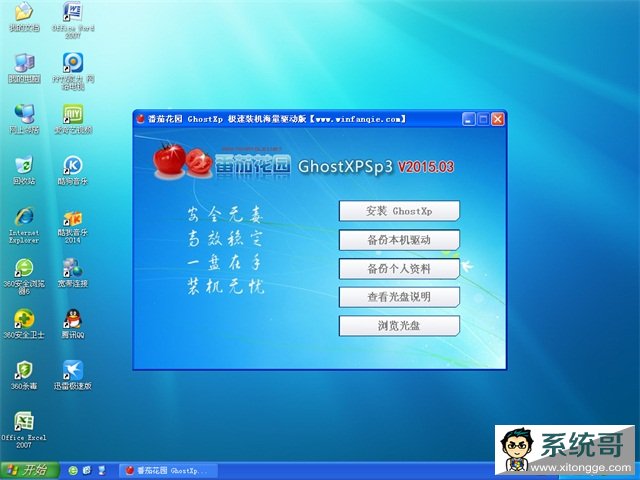
Task: Click the GhostXPSp3 V2015.03 banner text
Action: [376, 167]
